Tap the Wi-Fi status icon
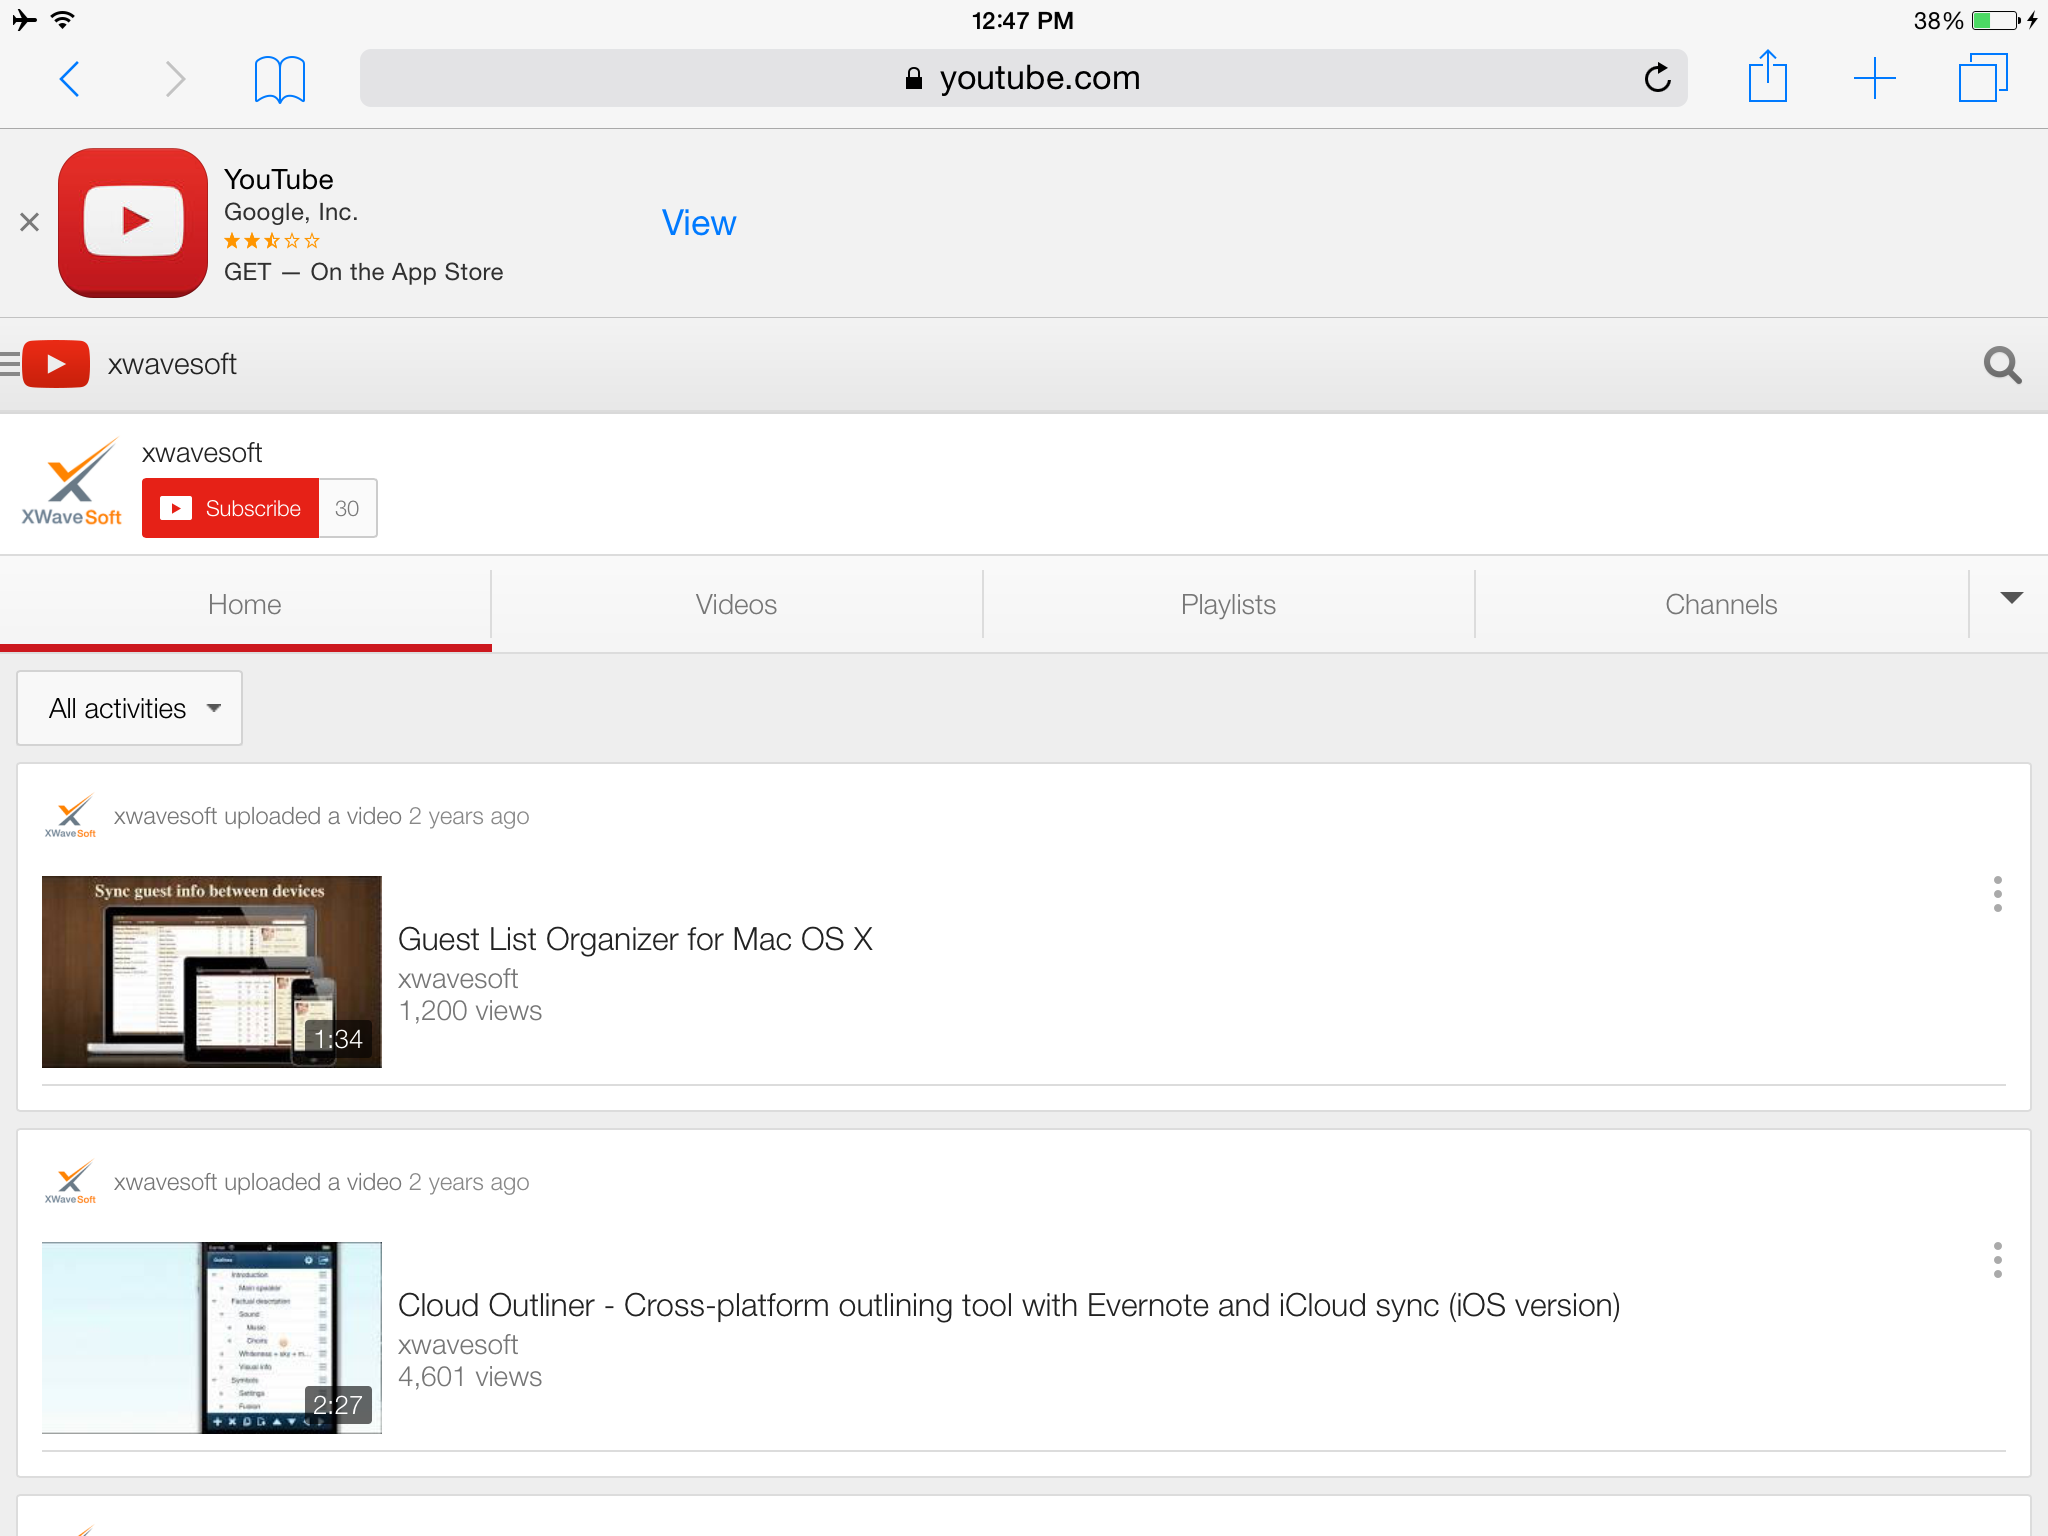 coord(63,19)
